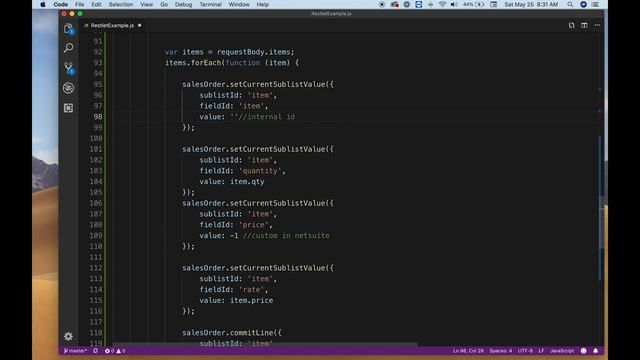Change end of line sequence LF

tap(541, 351)
